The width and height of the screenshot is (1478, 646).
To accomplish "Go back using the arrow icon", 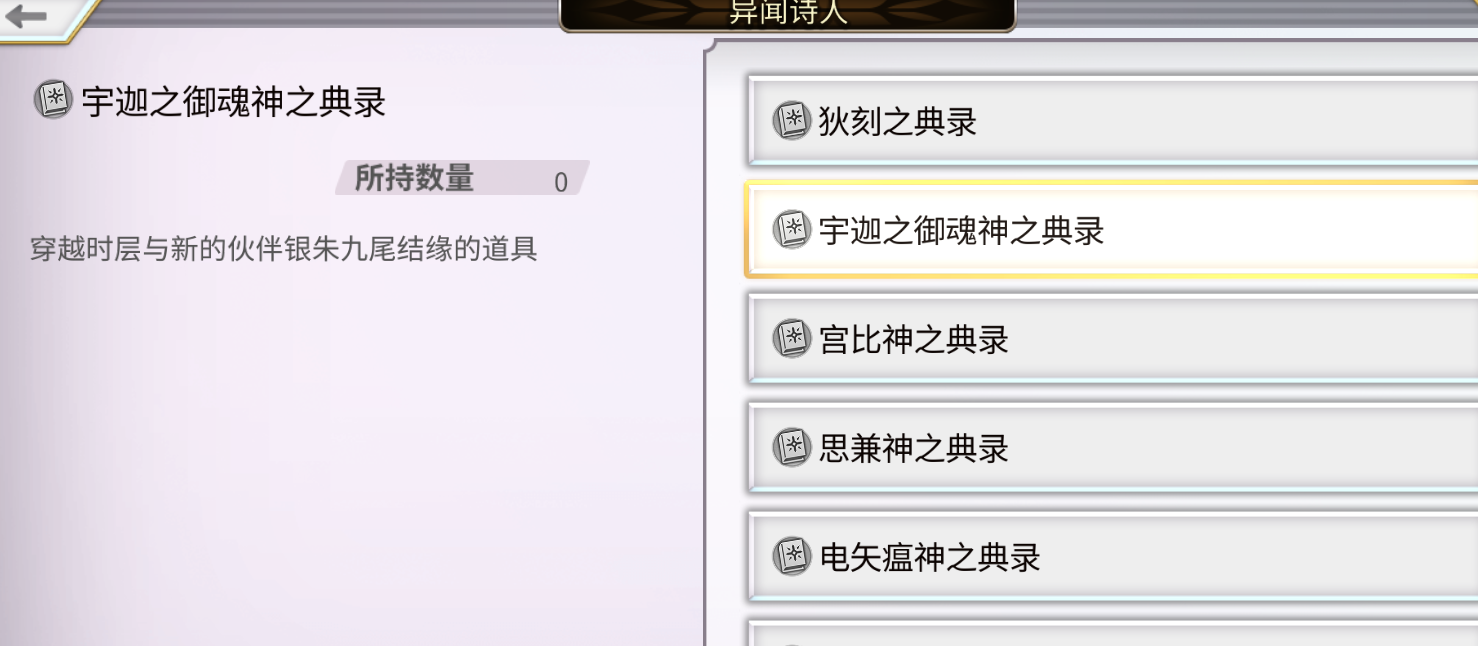I will pyautogui.click(x=26, y=16).
